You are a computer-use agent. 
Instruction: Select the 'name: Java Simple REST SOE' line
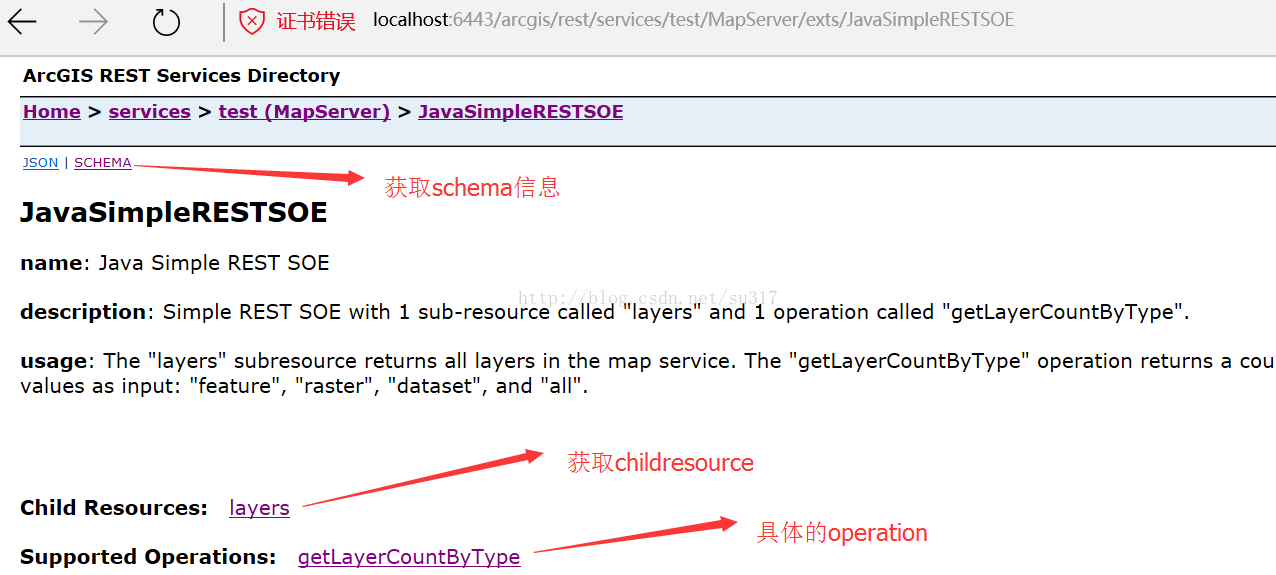click(x=175, y=263)
